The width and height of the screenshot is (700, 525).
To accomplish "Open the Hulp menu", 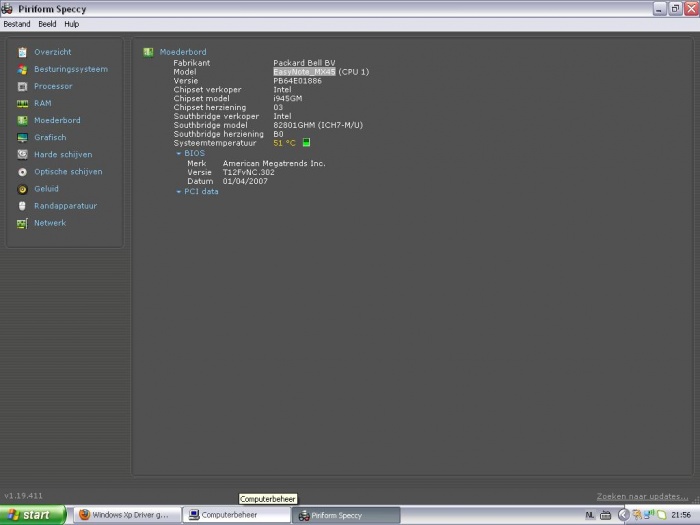I will tap(71, 24).
